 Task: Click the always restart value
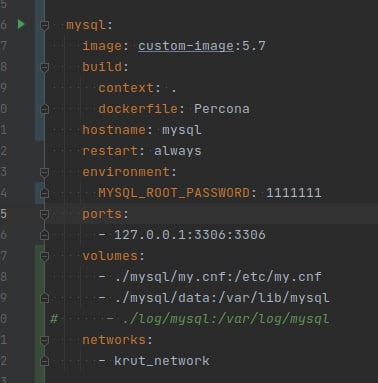(178, 151)
